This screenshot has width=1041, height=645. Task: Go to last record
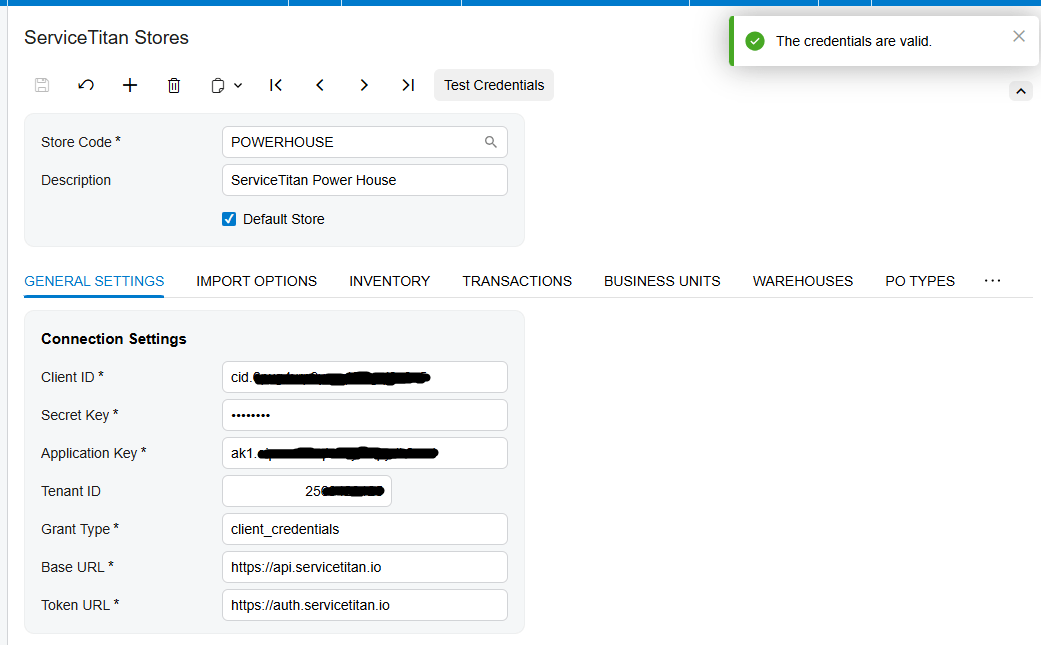(x=408, y=85)
